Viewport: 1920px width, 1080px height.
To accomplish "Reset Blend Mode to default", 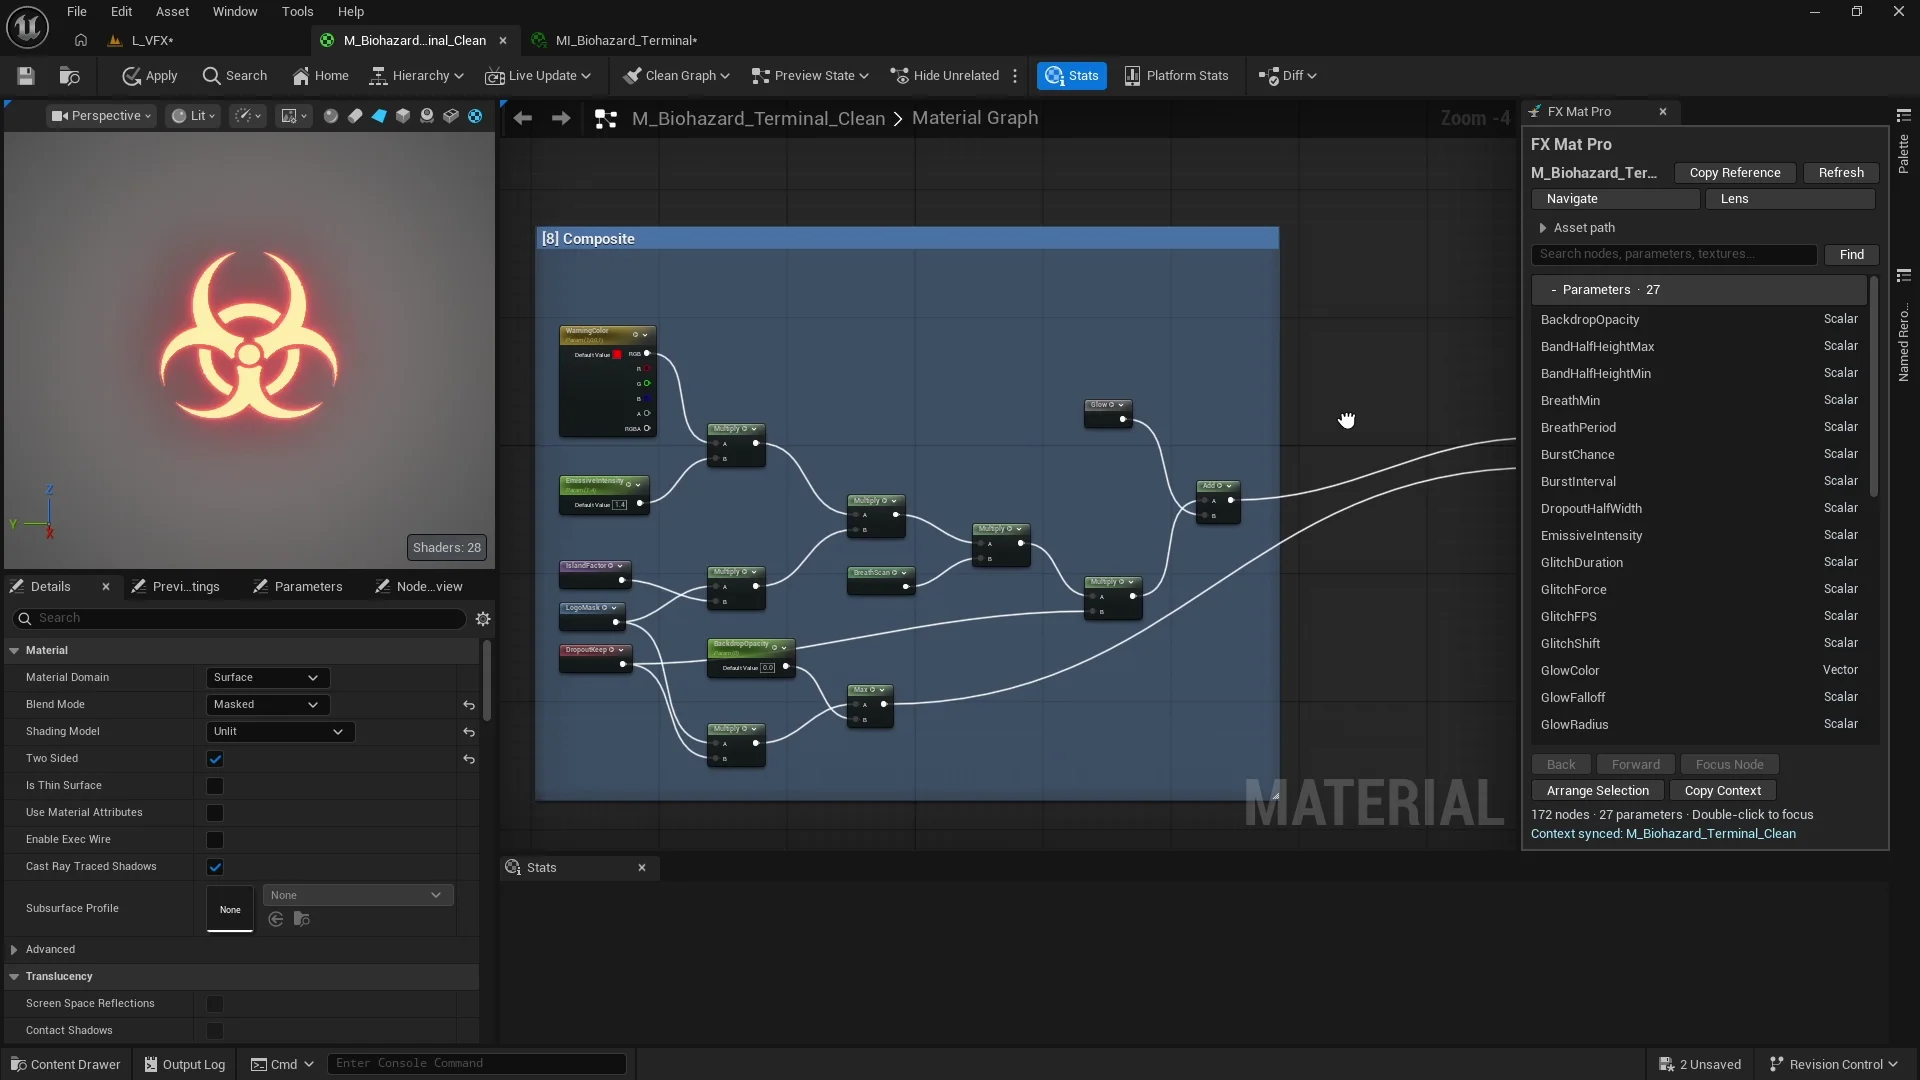I will coord(469,705).
